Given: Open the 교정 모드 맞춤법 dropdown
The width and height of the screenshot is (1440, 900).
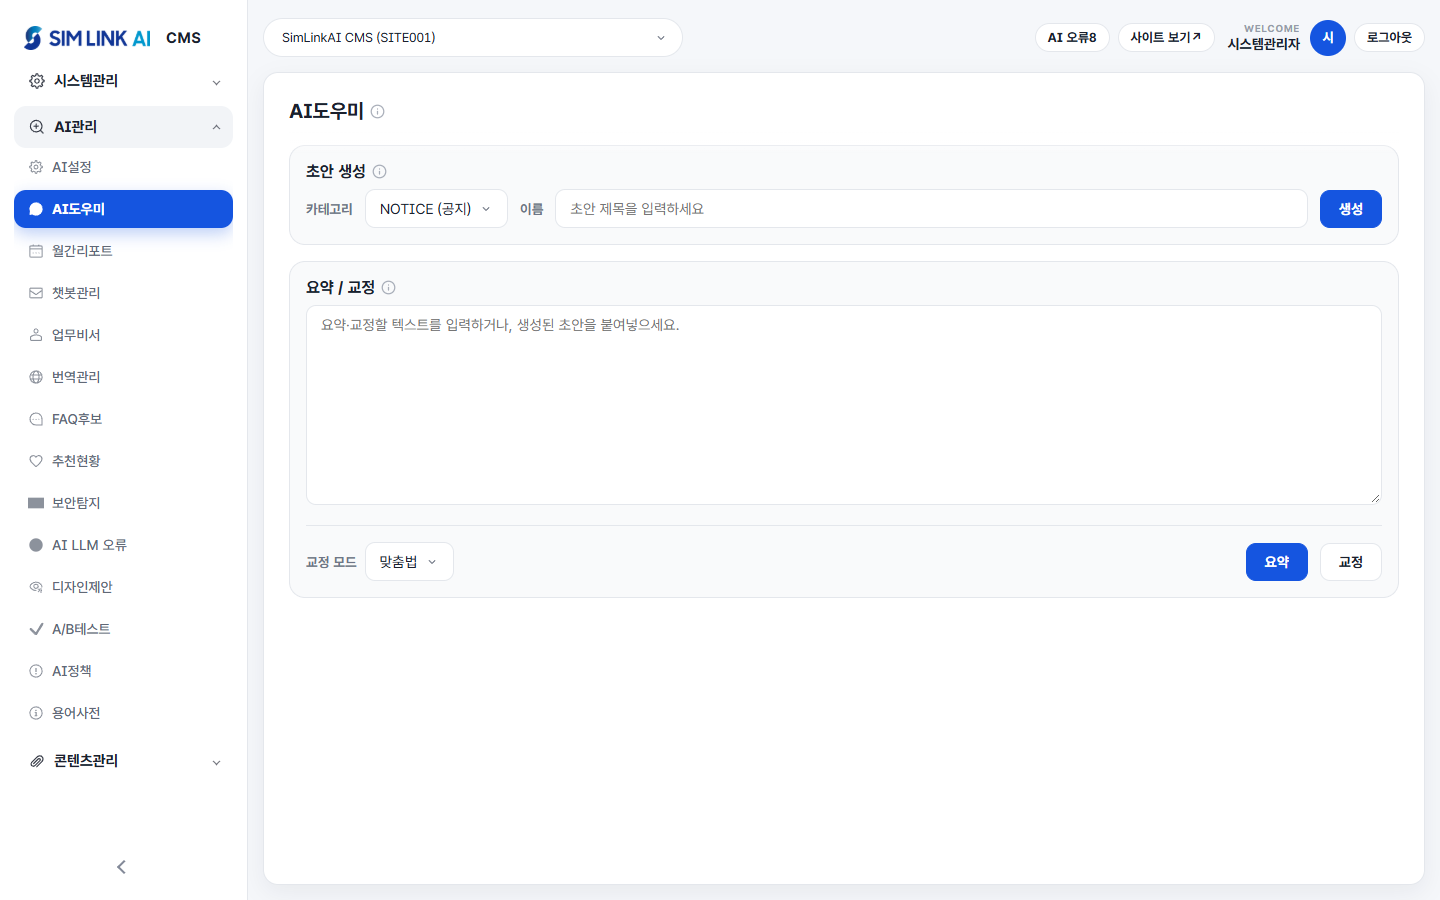Looking at the screenshot, I should pos(409,562).
